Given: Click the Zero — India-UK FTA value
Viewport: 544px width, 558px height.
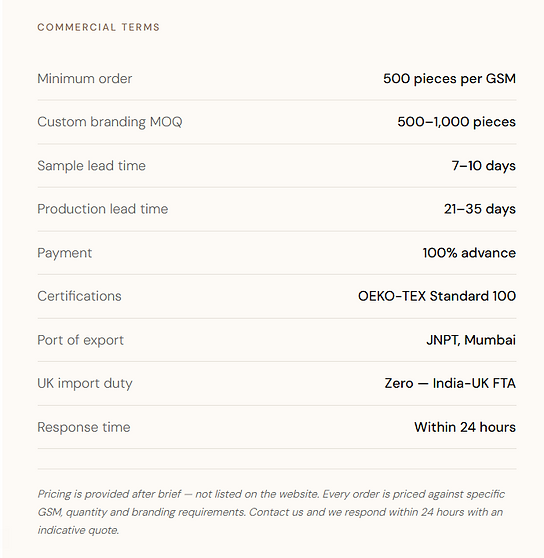Looking at the screenshot, I should coord(450,384).
